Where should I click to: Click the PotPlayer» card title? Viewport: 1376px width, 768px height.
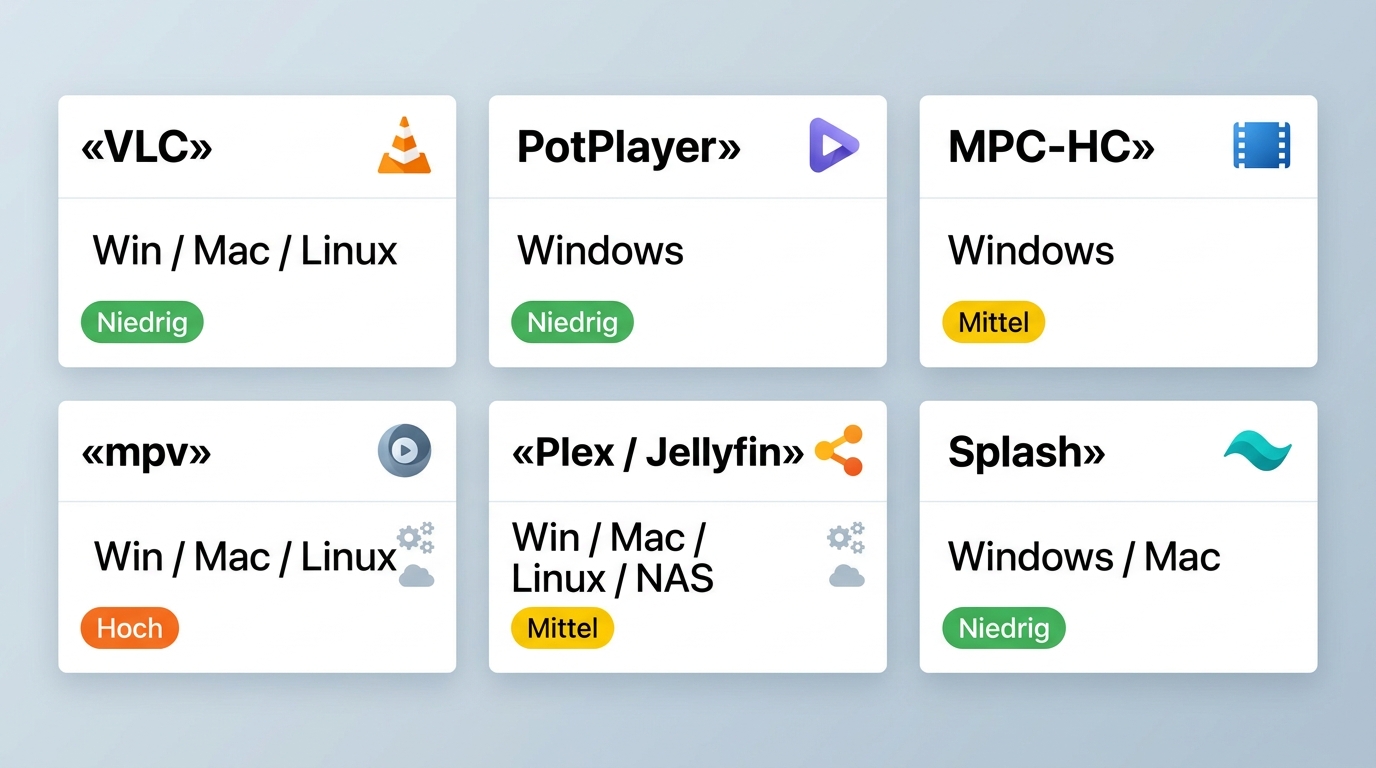point(629,147)
